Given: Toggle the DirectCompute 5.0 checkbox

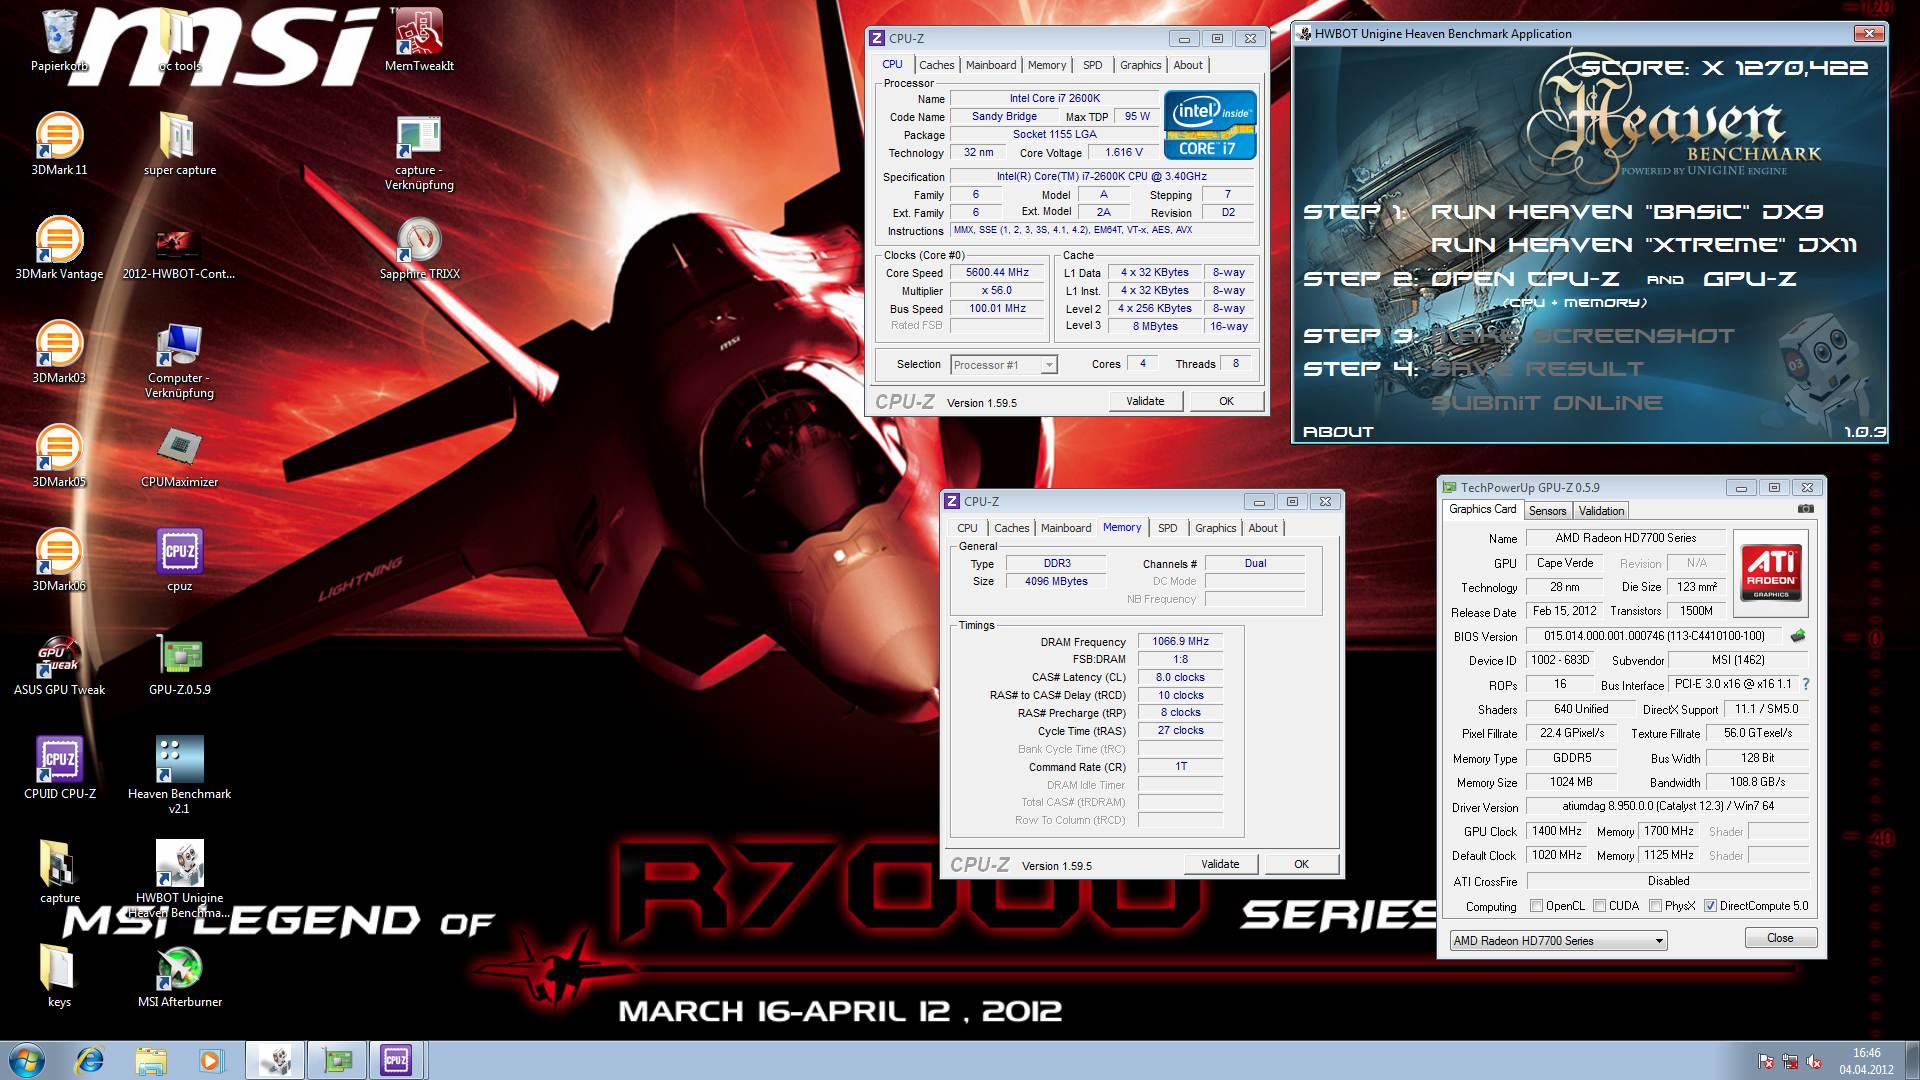Looking at the screenshot, I should coord(1711,906).
